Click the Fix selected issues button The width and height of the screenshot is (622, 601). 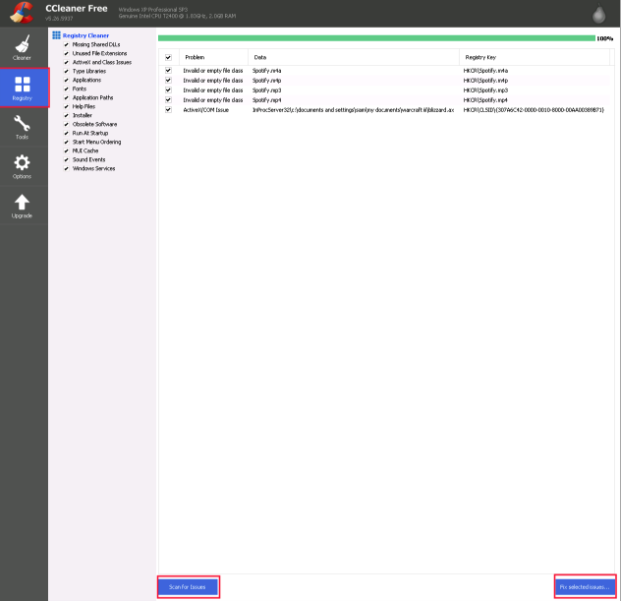585,587
